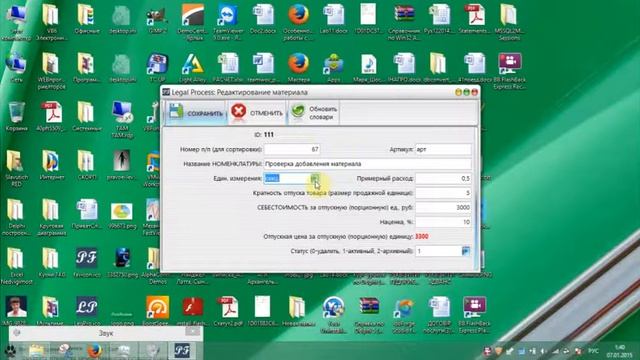
Task: Click the Примерный расход field
Action: [x=443, y=178]
